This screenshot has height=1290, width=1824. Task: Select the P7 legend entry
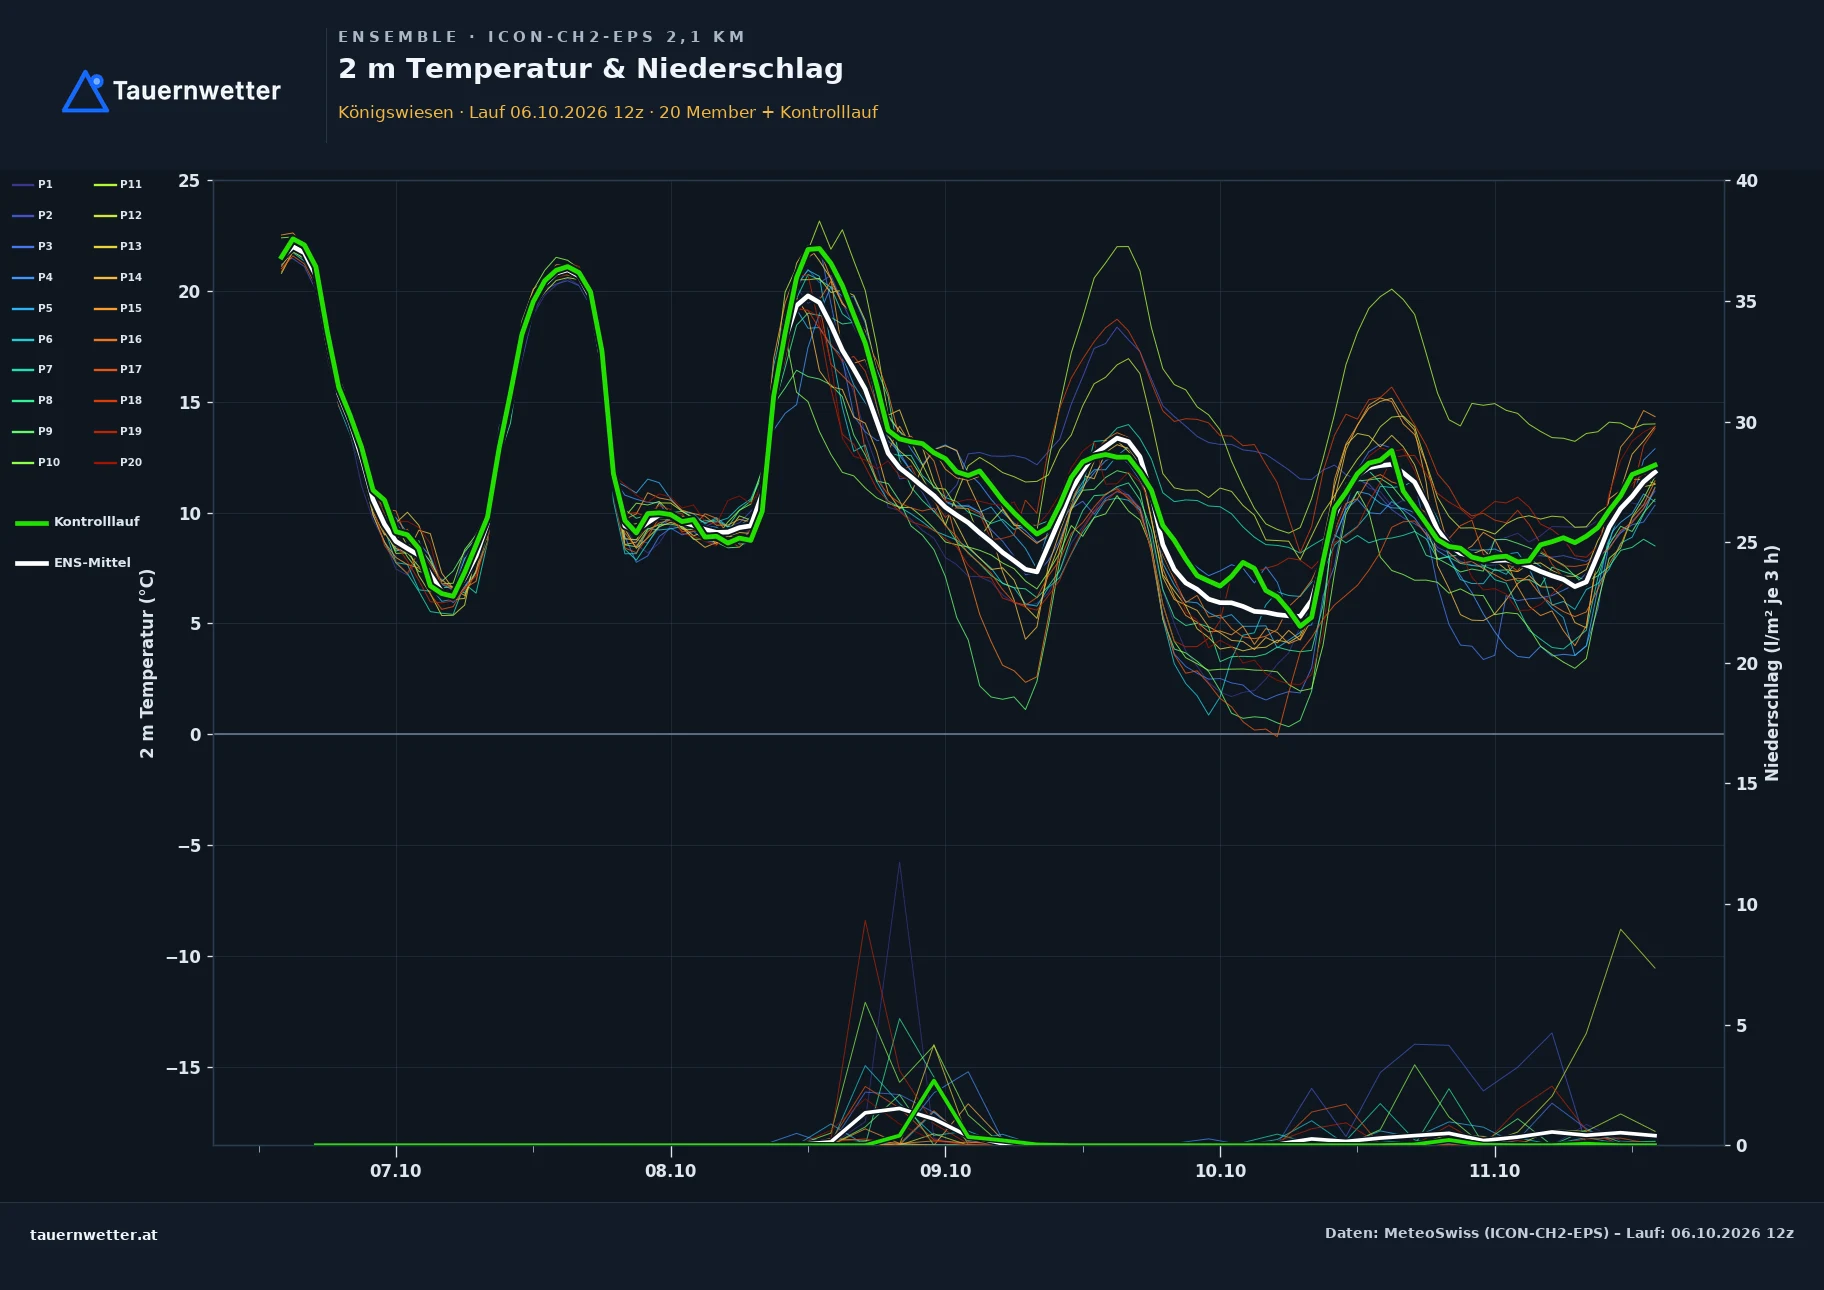point(32,369)
